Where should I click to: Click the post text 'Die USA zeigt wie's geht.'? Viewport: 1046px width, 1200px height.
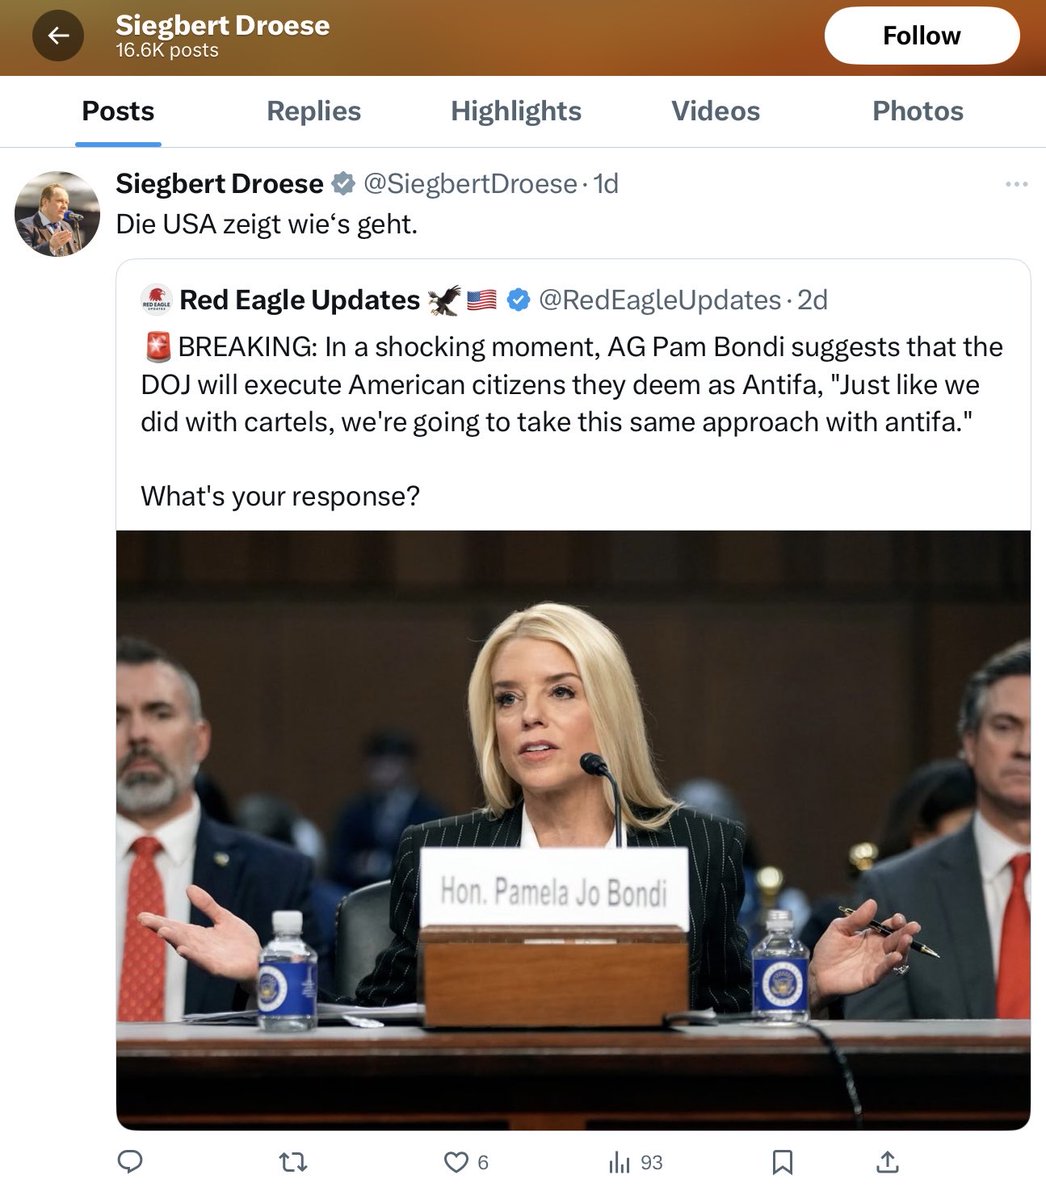pyautogui.click(x=266, y=224)
